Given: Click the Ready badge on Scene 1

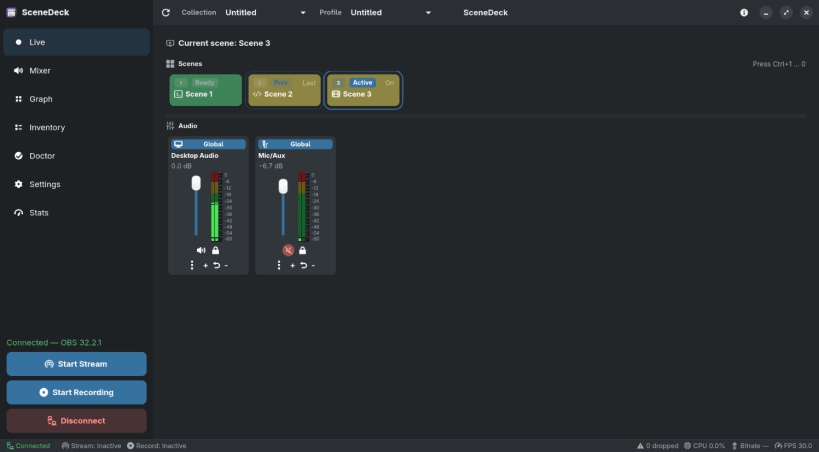Looking at the screenshot, I should click(205, 83).
